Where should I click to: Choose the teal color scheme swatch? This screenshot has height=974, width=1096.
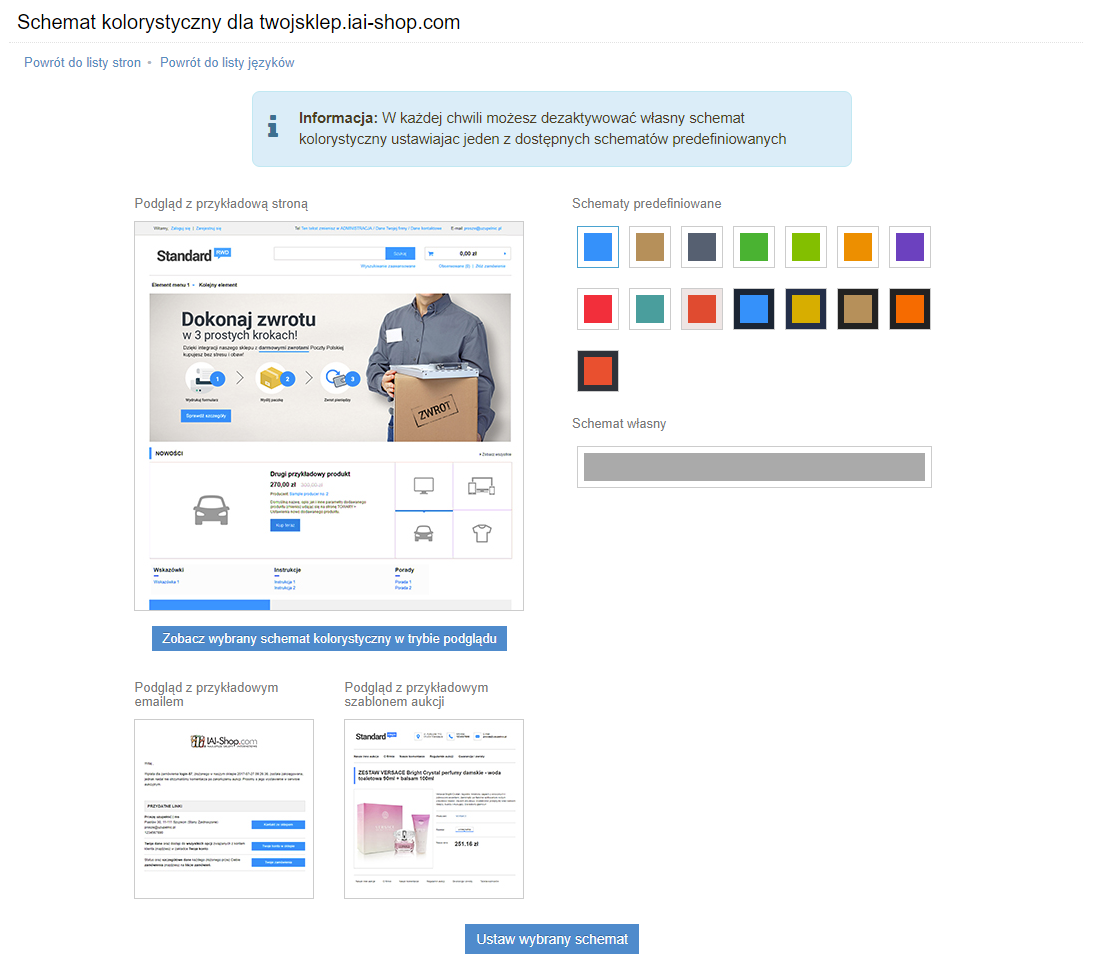point(649,309)
